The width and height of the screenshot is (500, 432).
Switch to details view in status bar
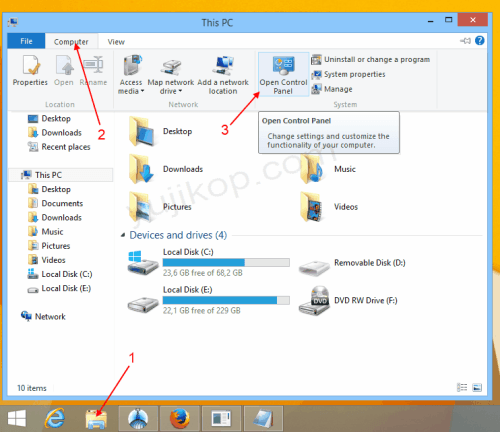click(462, 388)
